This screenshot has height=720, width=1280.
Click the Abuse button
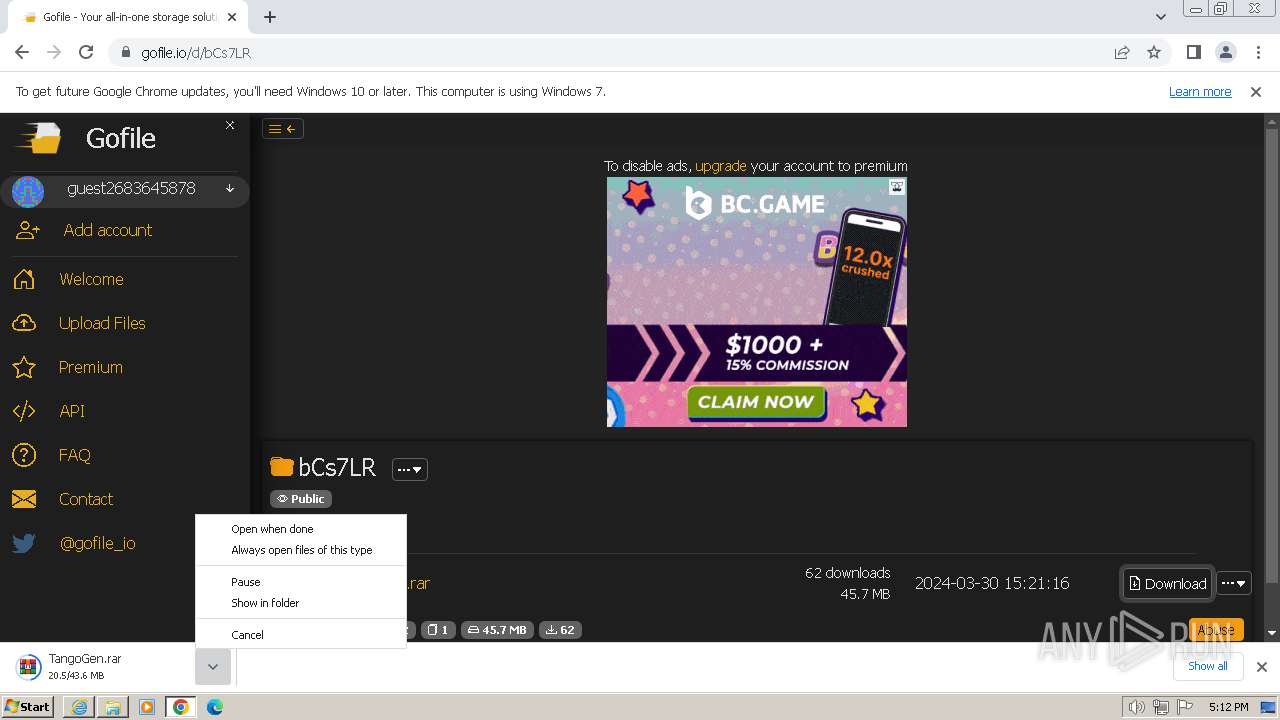(1216, 629)
